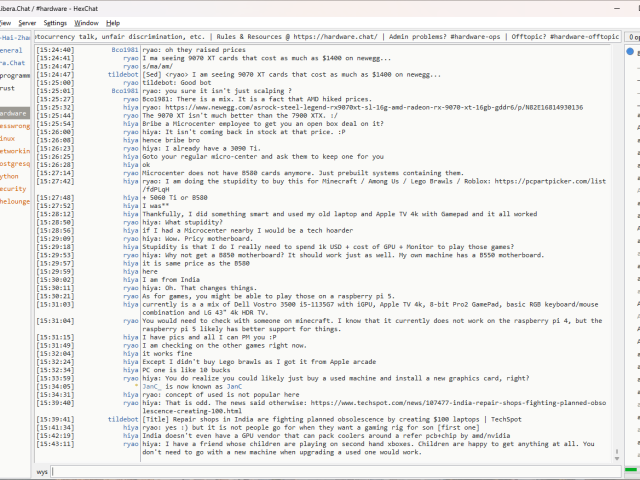The height and width of the screenshot is (480, 640).
Task: Click message 'PC one is like 10 bucks'
Action: (186, 370)
